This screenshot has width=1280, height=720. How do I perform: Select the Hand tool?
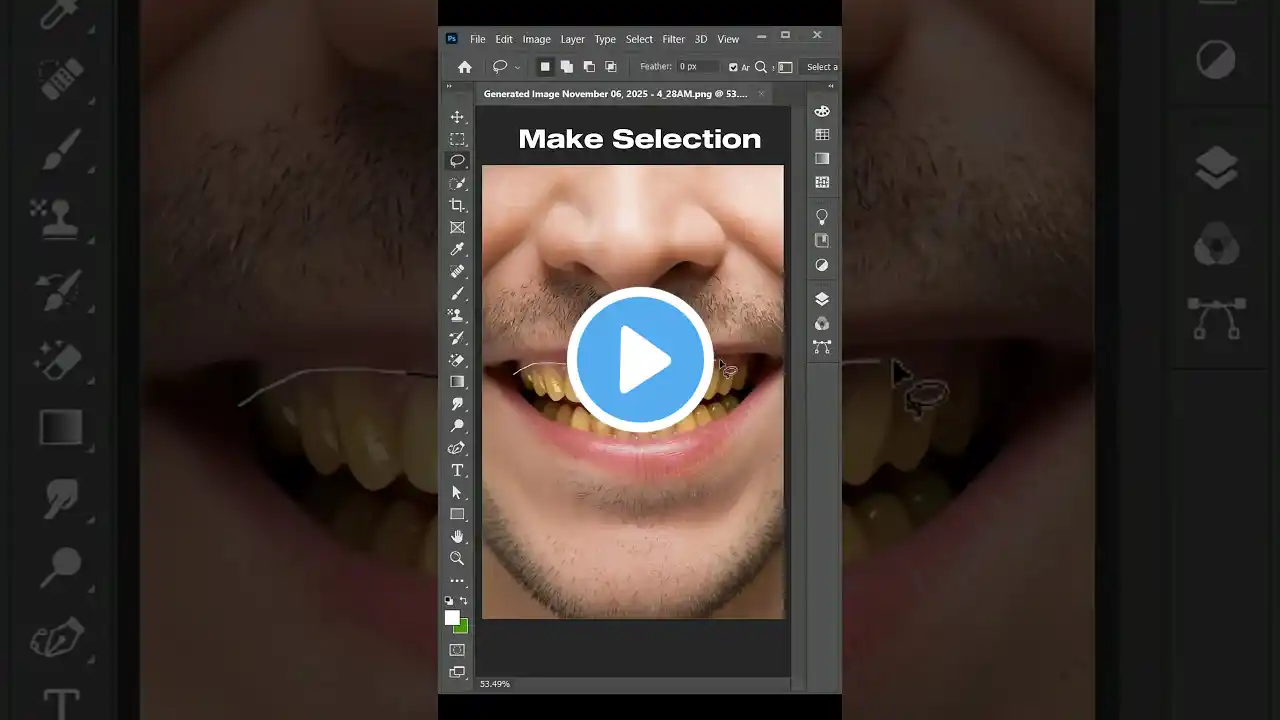click(x=457, y=536)
